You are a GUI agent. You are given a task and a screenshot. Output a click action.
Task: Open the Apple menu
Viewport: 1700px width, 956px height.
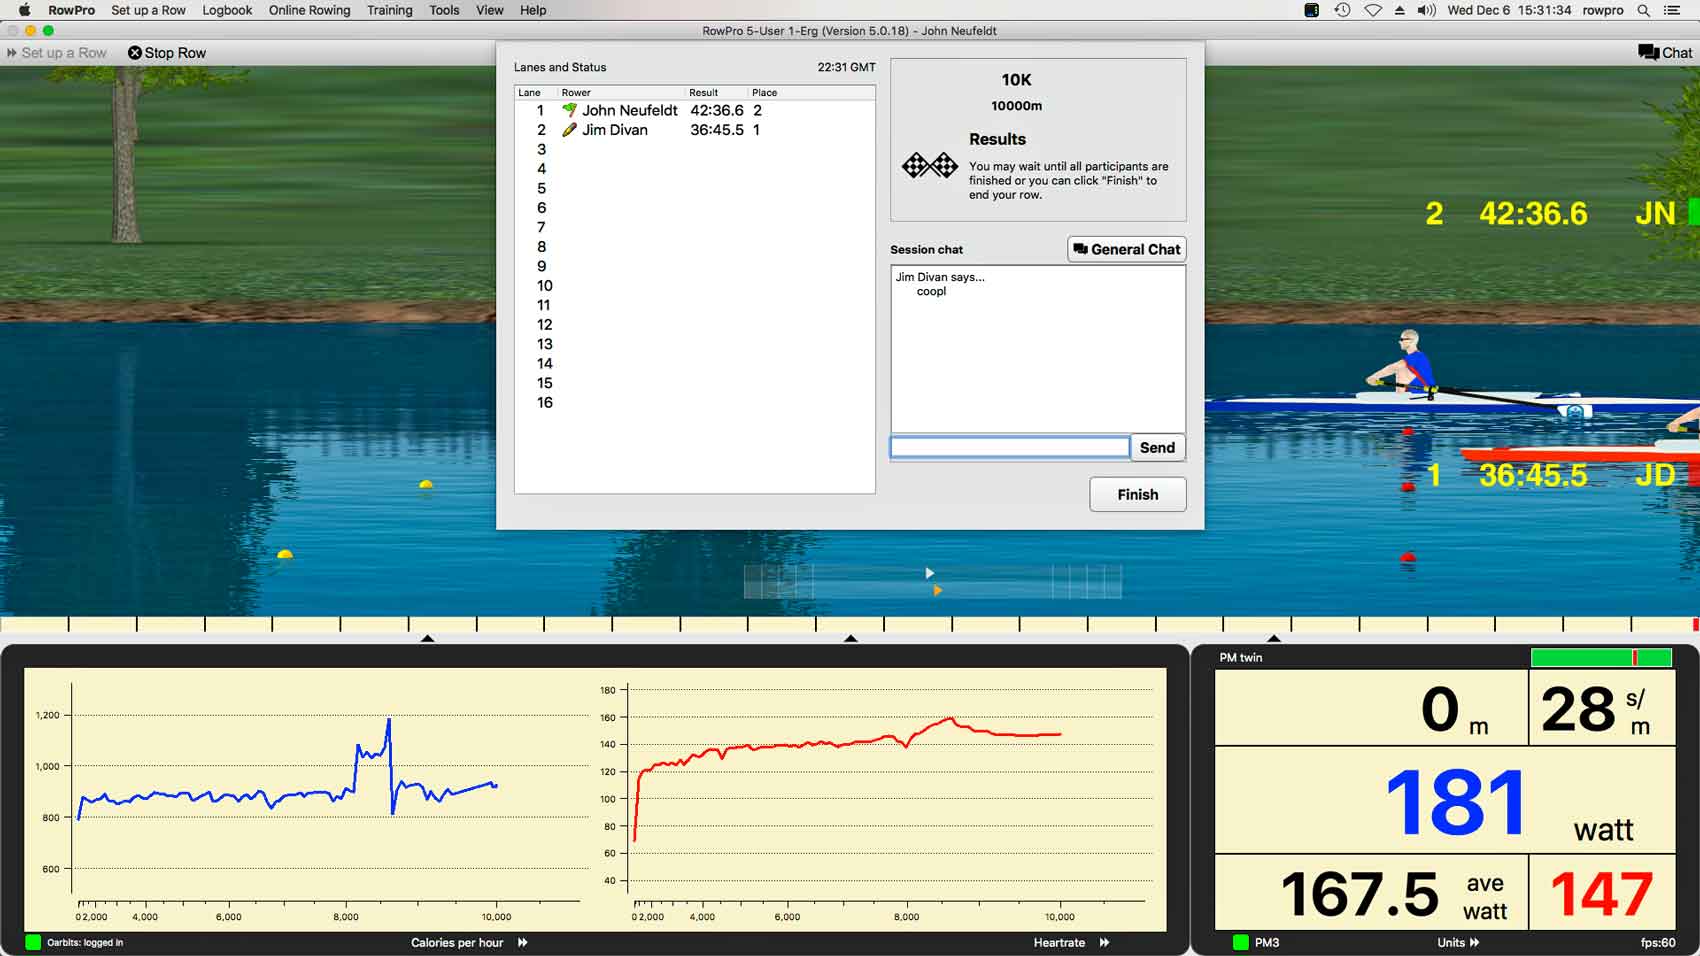[24, 10]
